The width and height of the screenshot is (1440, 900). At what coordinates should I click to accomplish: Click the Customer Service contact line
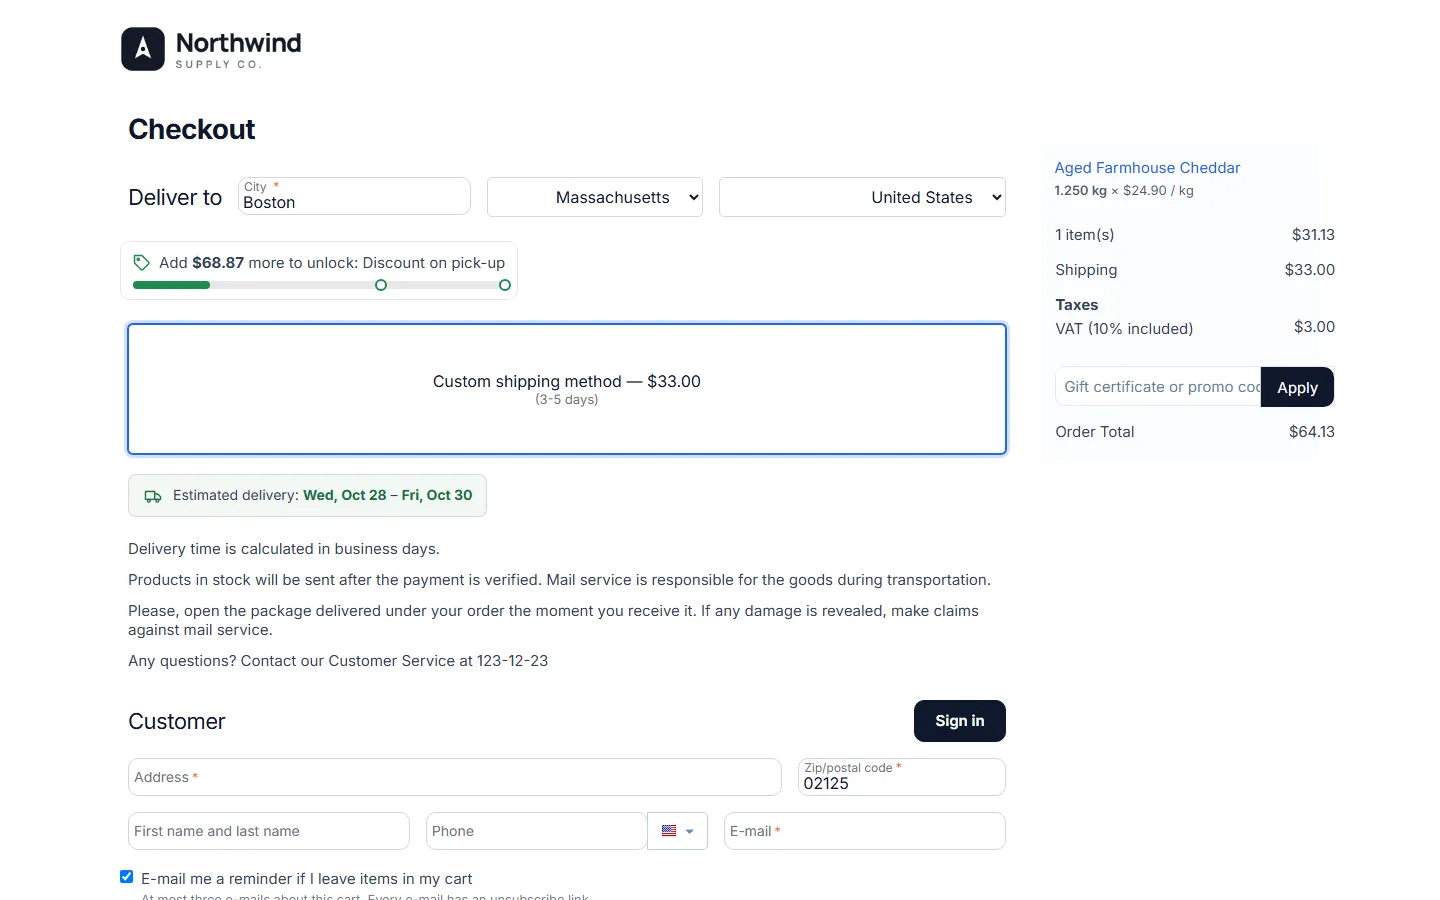point(338,661)
